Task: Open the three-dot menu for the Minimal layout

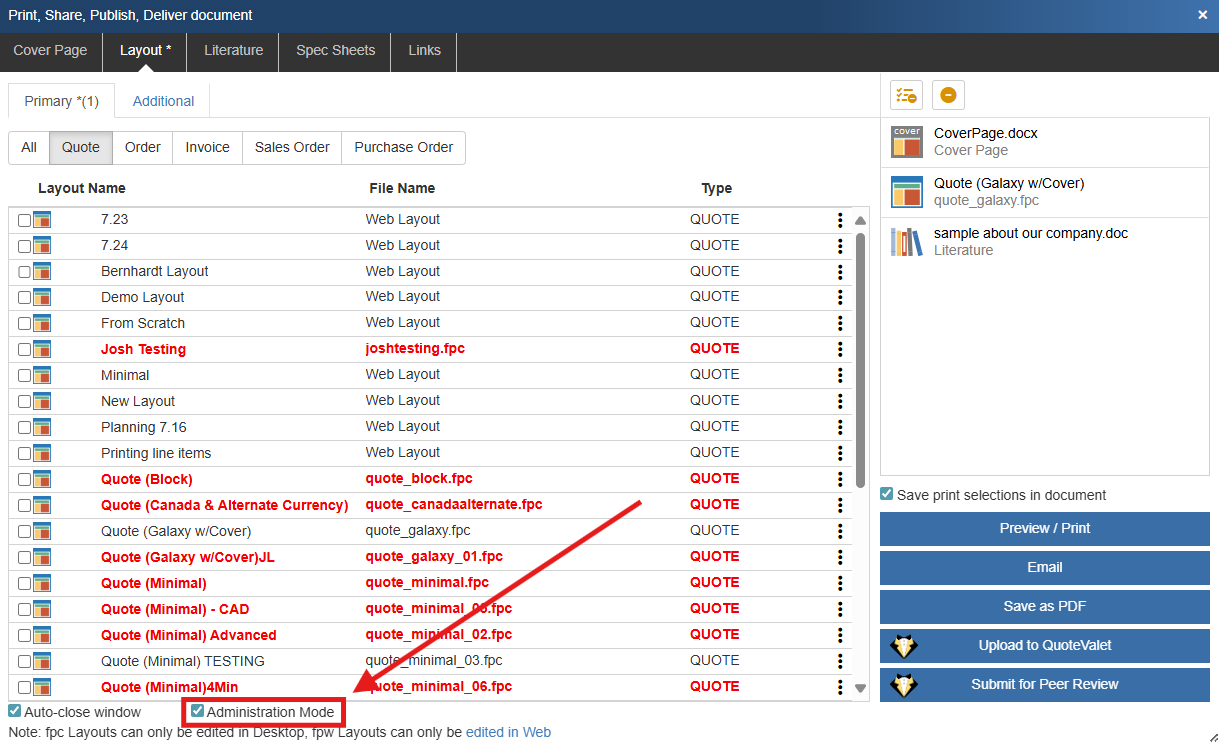Action: tap(840, 375)
